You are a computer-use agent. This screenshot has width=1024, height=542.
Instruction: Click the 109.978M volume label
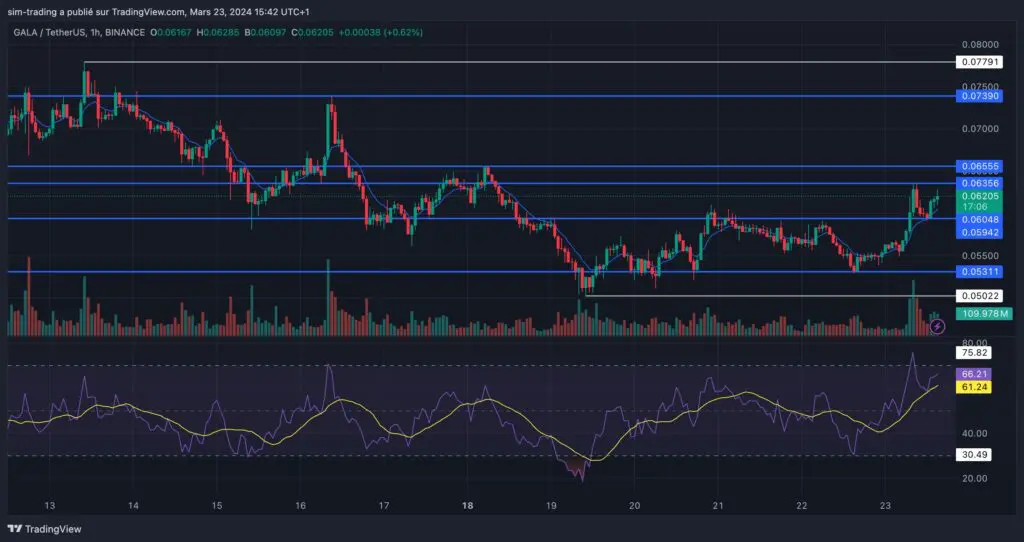pos(984,314)
